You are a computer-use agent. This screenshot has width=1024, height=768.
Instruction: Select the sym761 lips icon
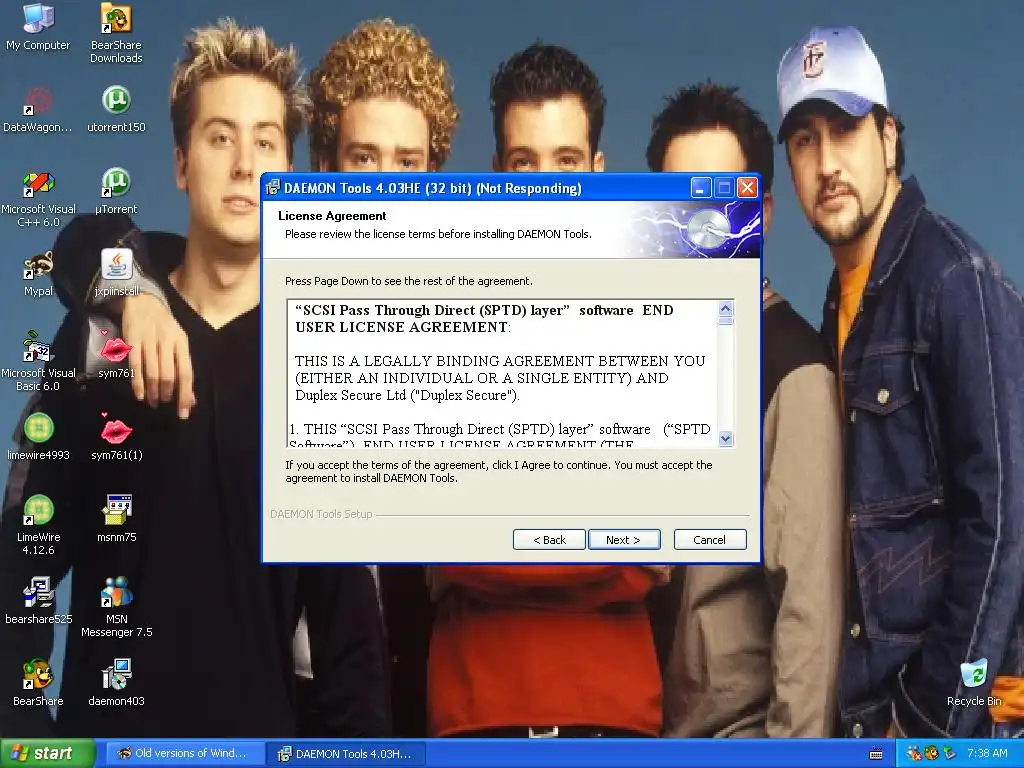point(116,355)
